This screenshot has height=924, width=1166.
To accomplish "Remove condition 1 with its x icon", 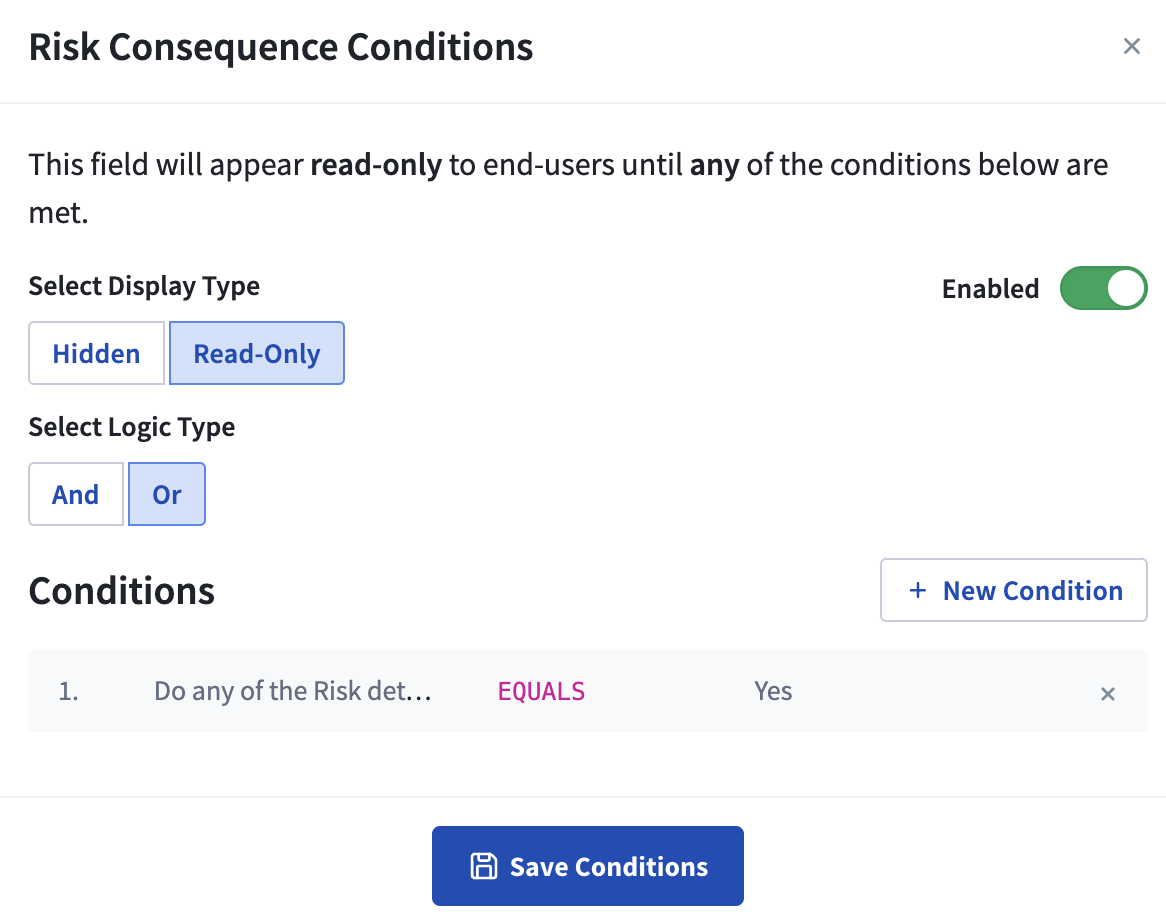I will 1107,693.
